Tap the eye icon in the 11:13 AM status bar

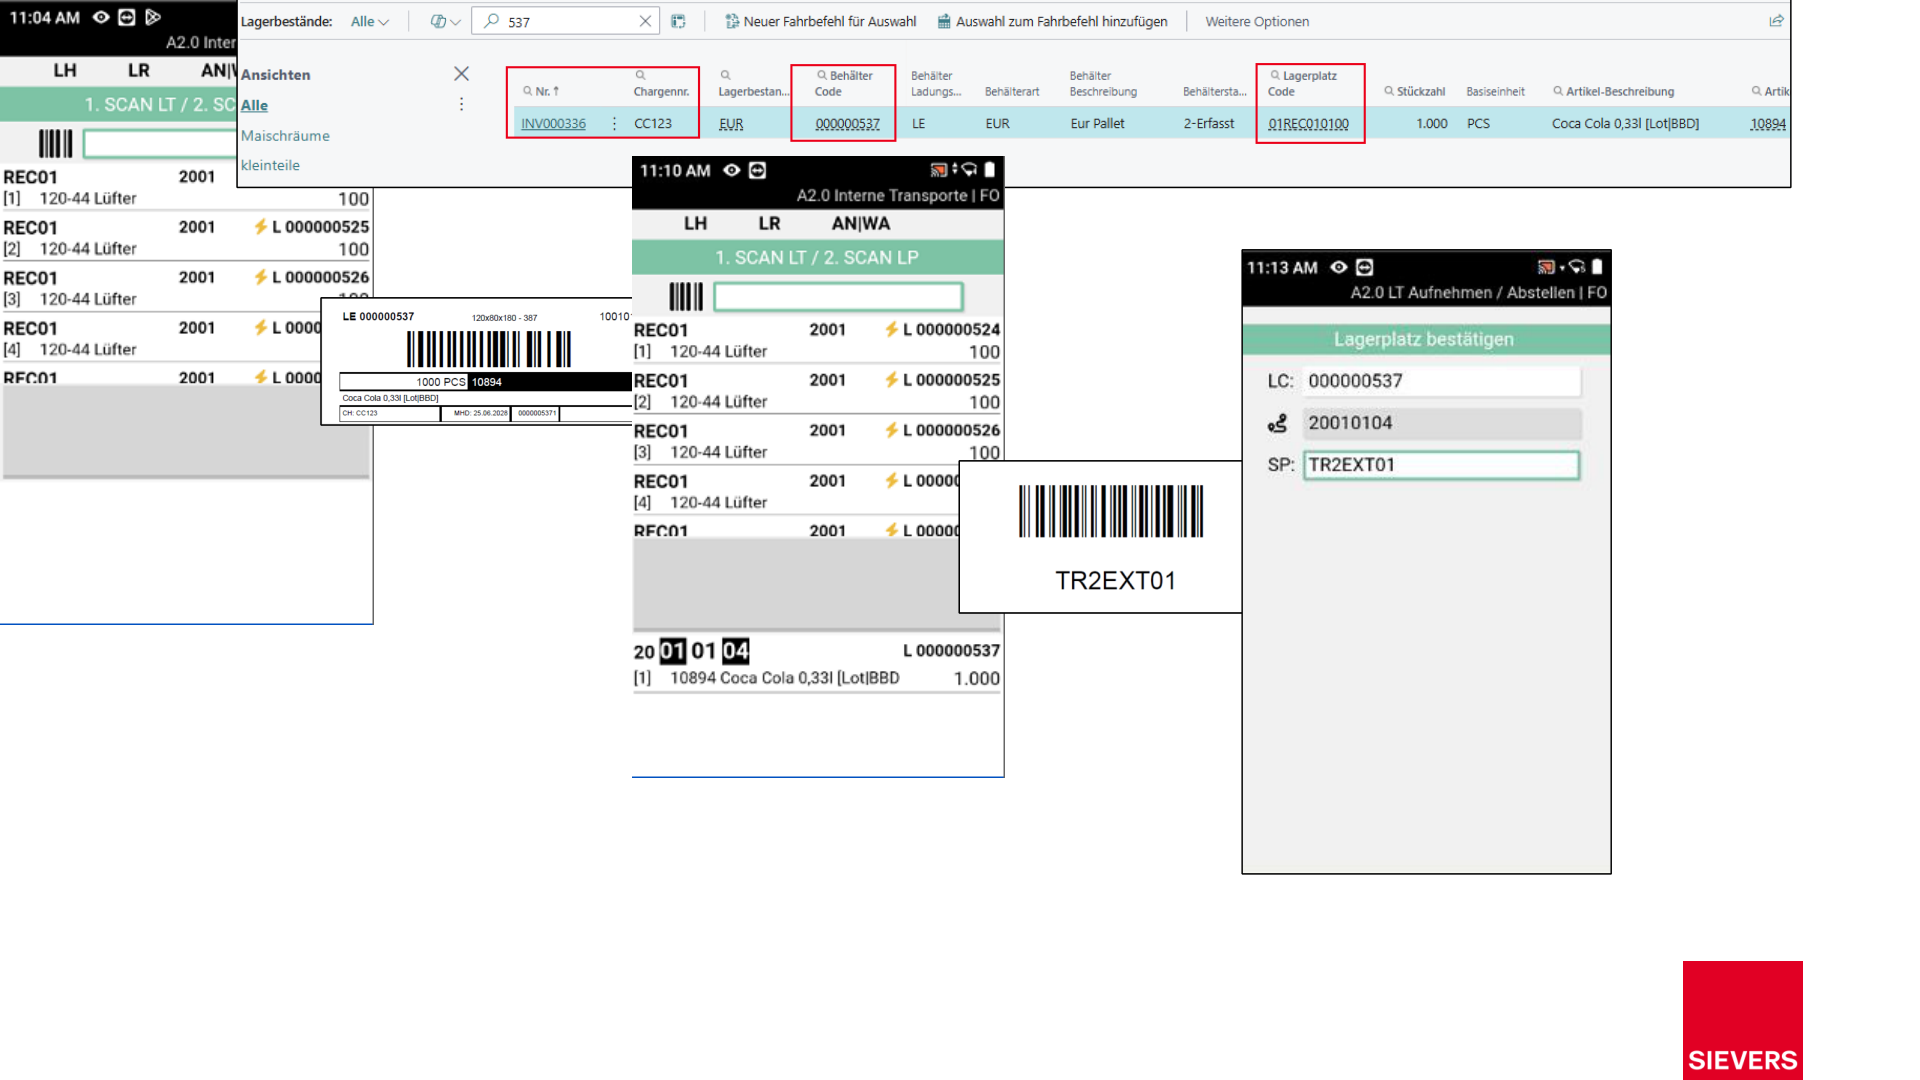(x=1339, y=267)
